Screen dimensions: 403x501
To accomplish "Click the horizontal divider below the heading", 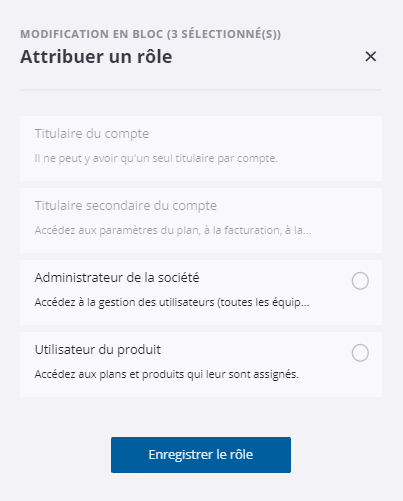I will 201,90.
